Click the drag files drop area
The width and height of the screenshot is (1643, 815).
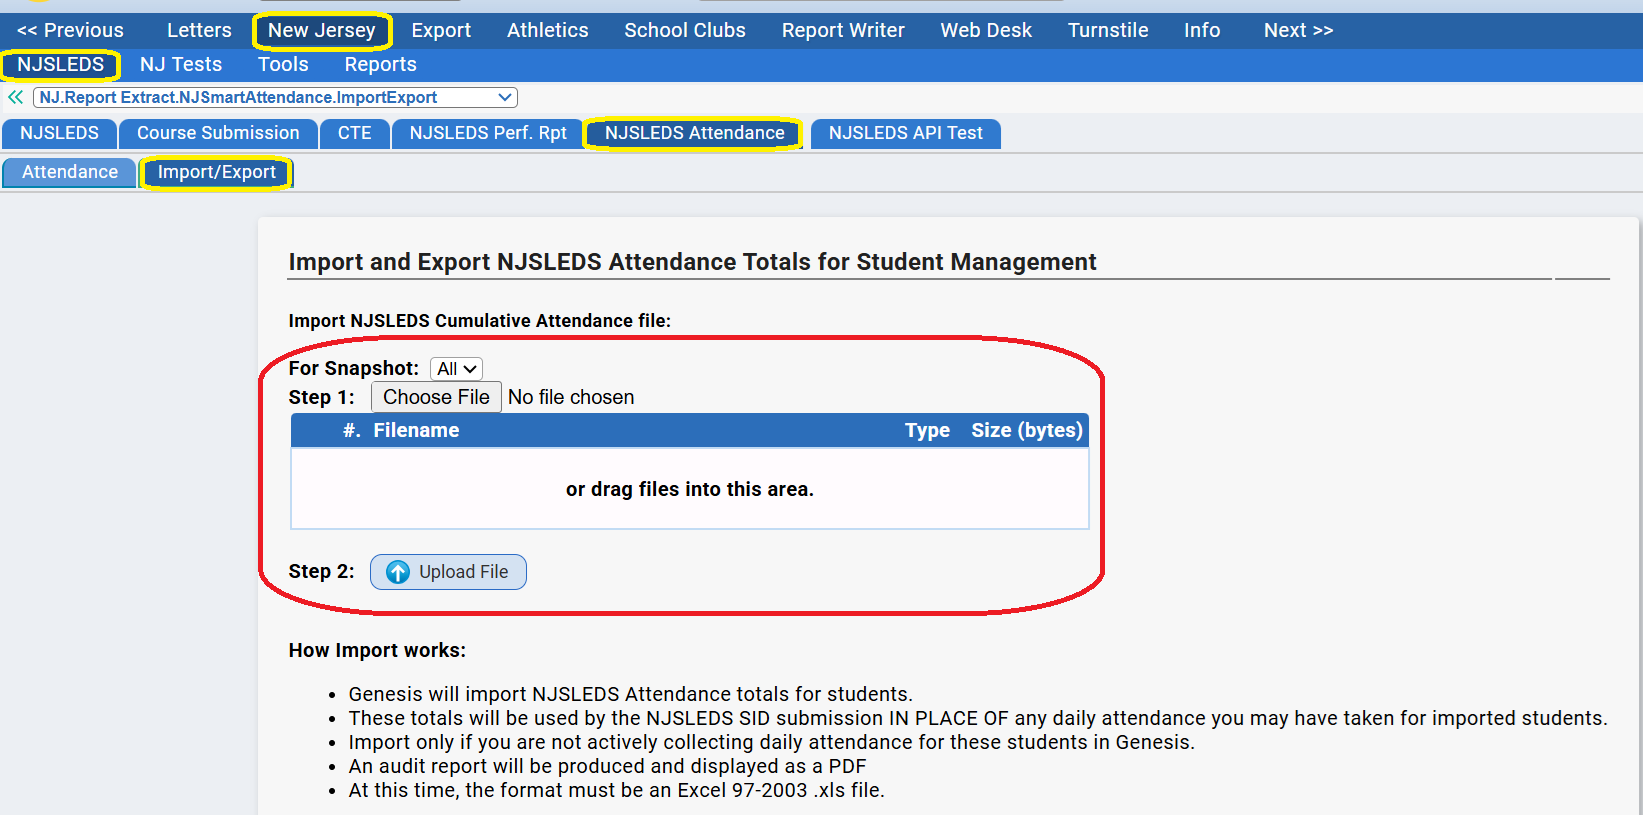tap(690, 489)
